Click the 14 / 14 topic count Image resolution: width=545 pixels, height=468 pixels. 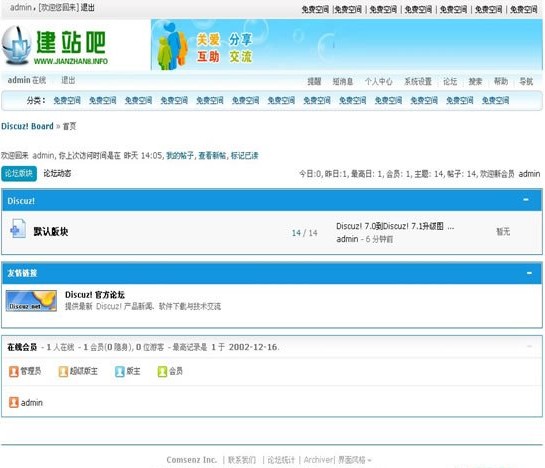click(x=304, y=233)
